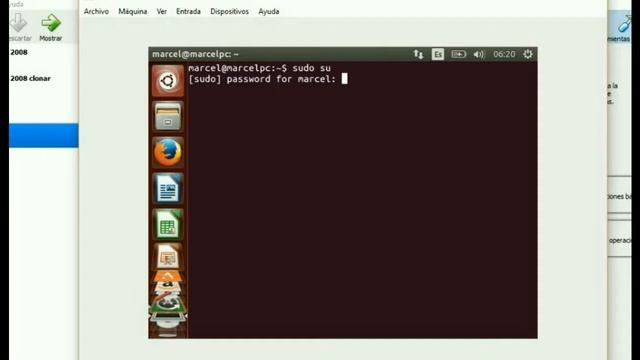Launch LibreOffice Calc from the launcher
This screenshot has height=360, width=640.
click(x=168, y=224)
